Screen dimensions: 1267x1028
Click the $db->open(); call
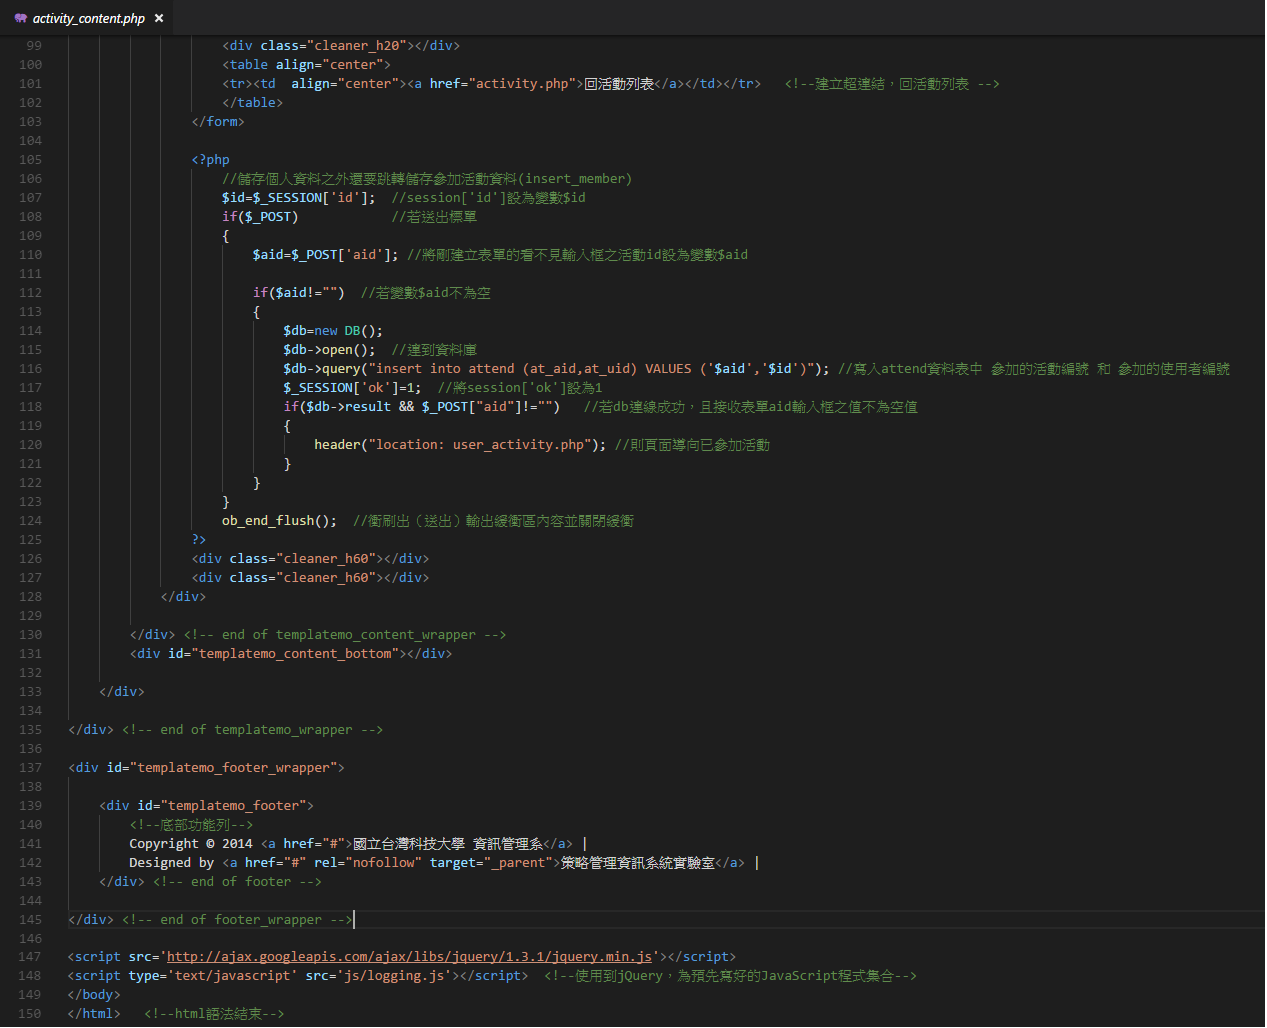[x=330, y=350]
